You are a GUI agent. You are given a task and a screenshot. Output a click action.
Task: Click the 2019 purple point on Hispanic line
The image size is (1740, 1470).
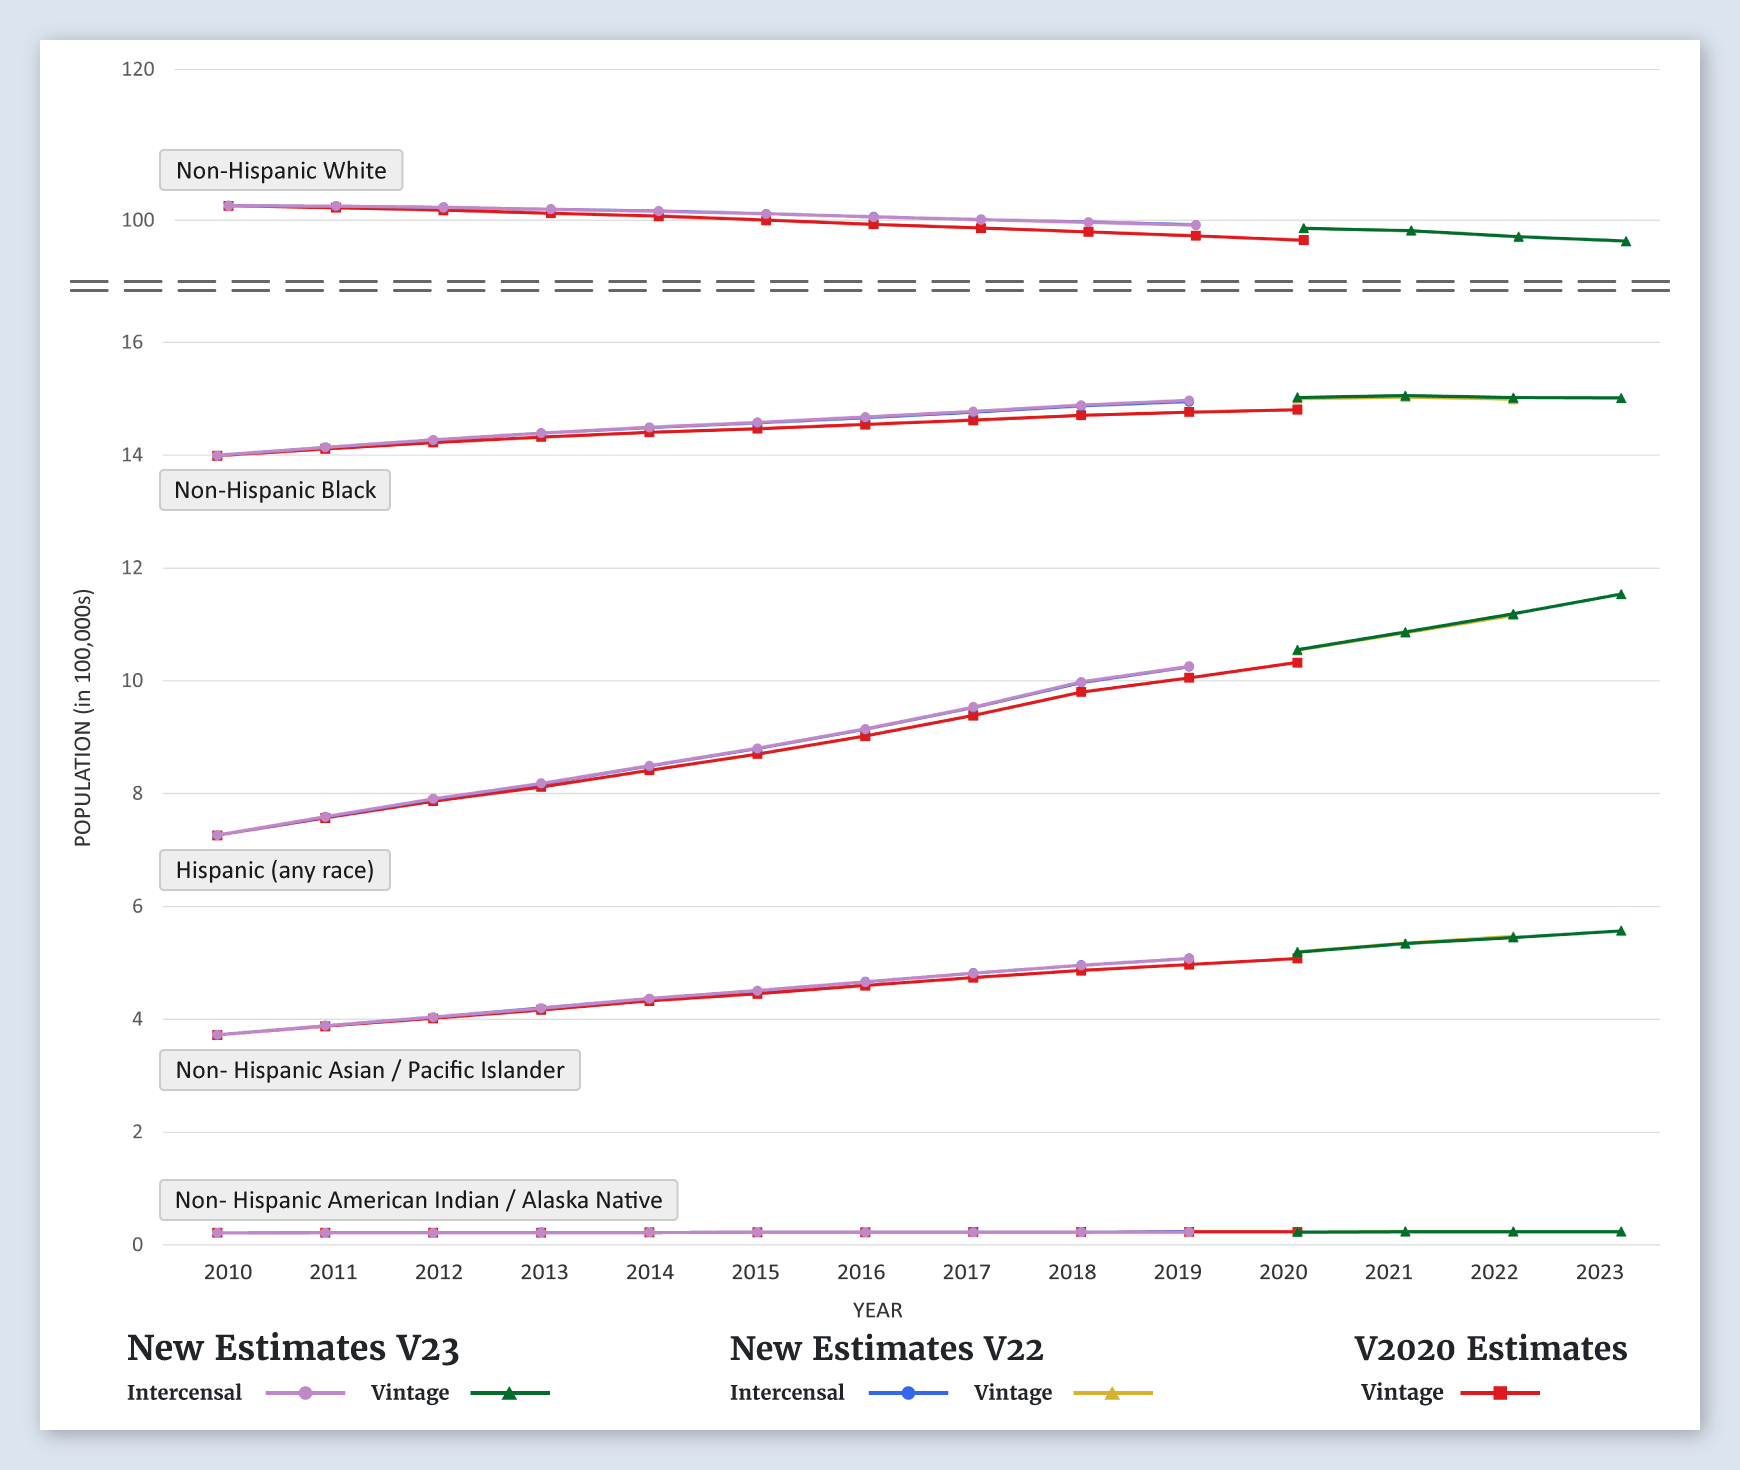[x=1189, y=667]
